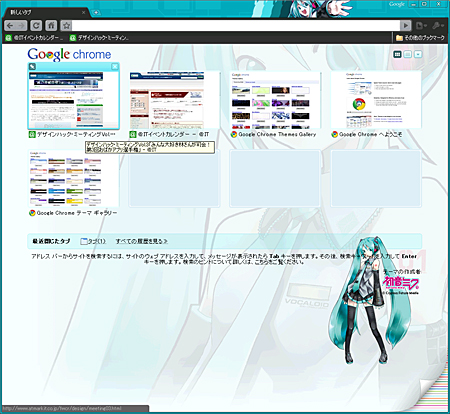Screen dimensions: 450x414
Task: Bookmark this page with star icon
Action: (66, 26)
